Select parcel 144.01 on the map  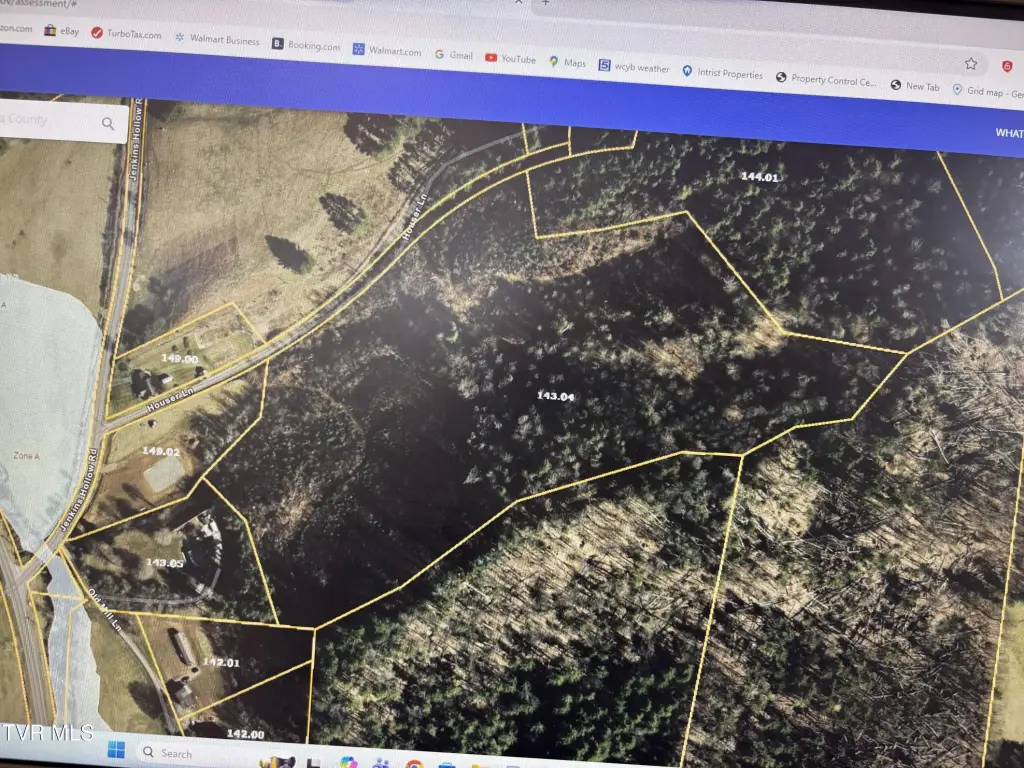[x=758, y=177]
